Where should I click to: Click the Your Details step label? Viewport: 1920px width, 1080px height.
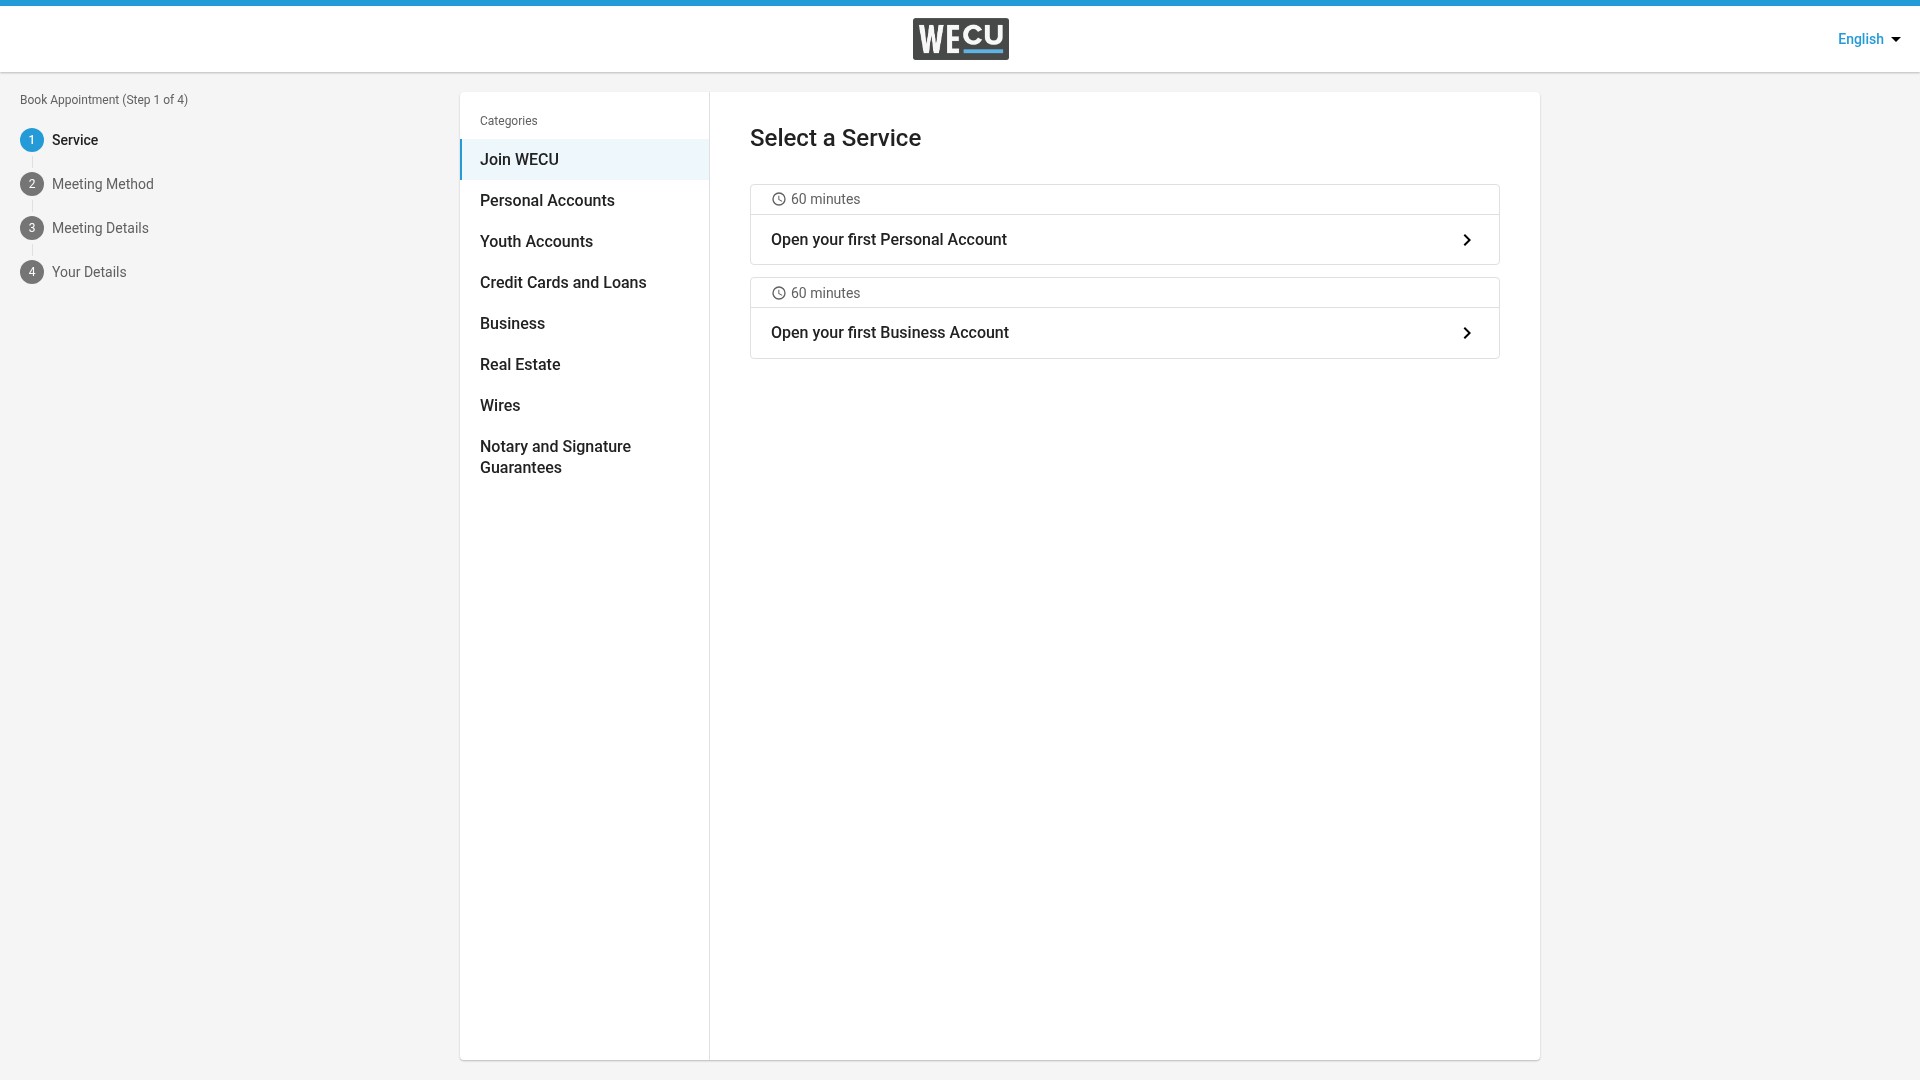coord(89,272)
